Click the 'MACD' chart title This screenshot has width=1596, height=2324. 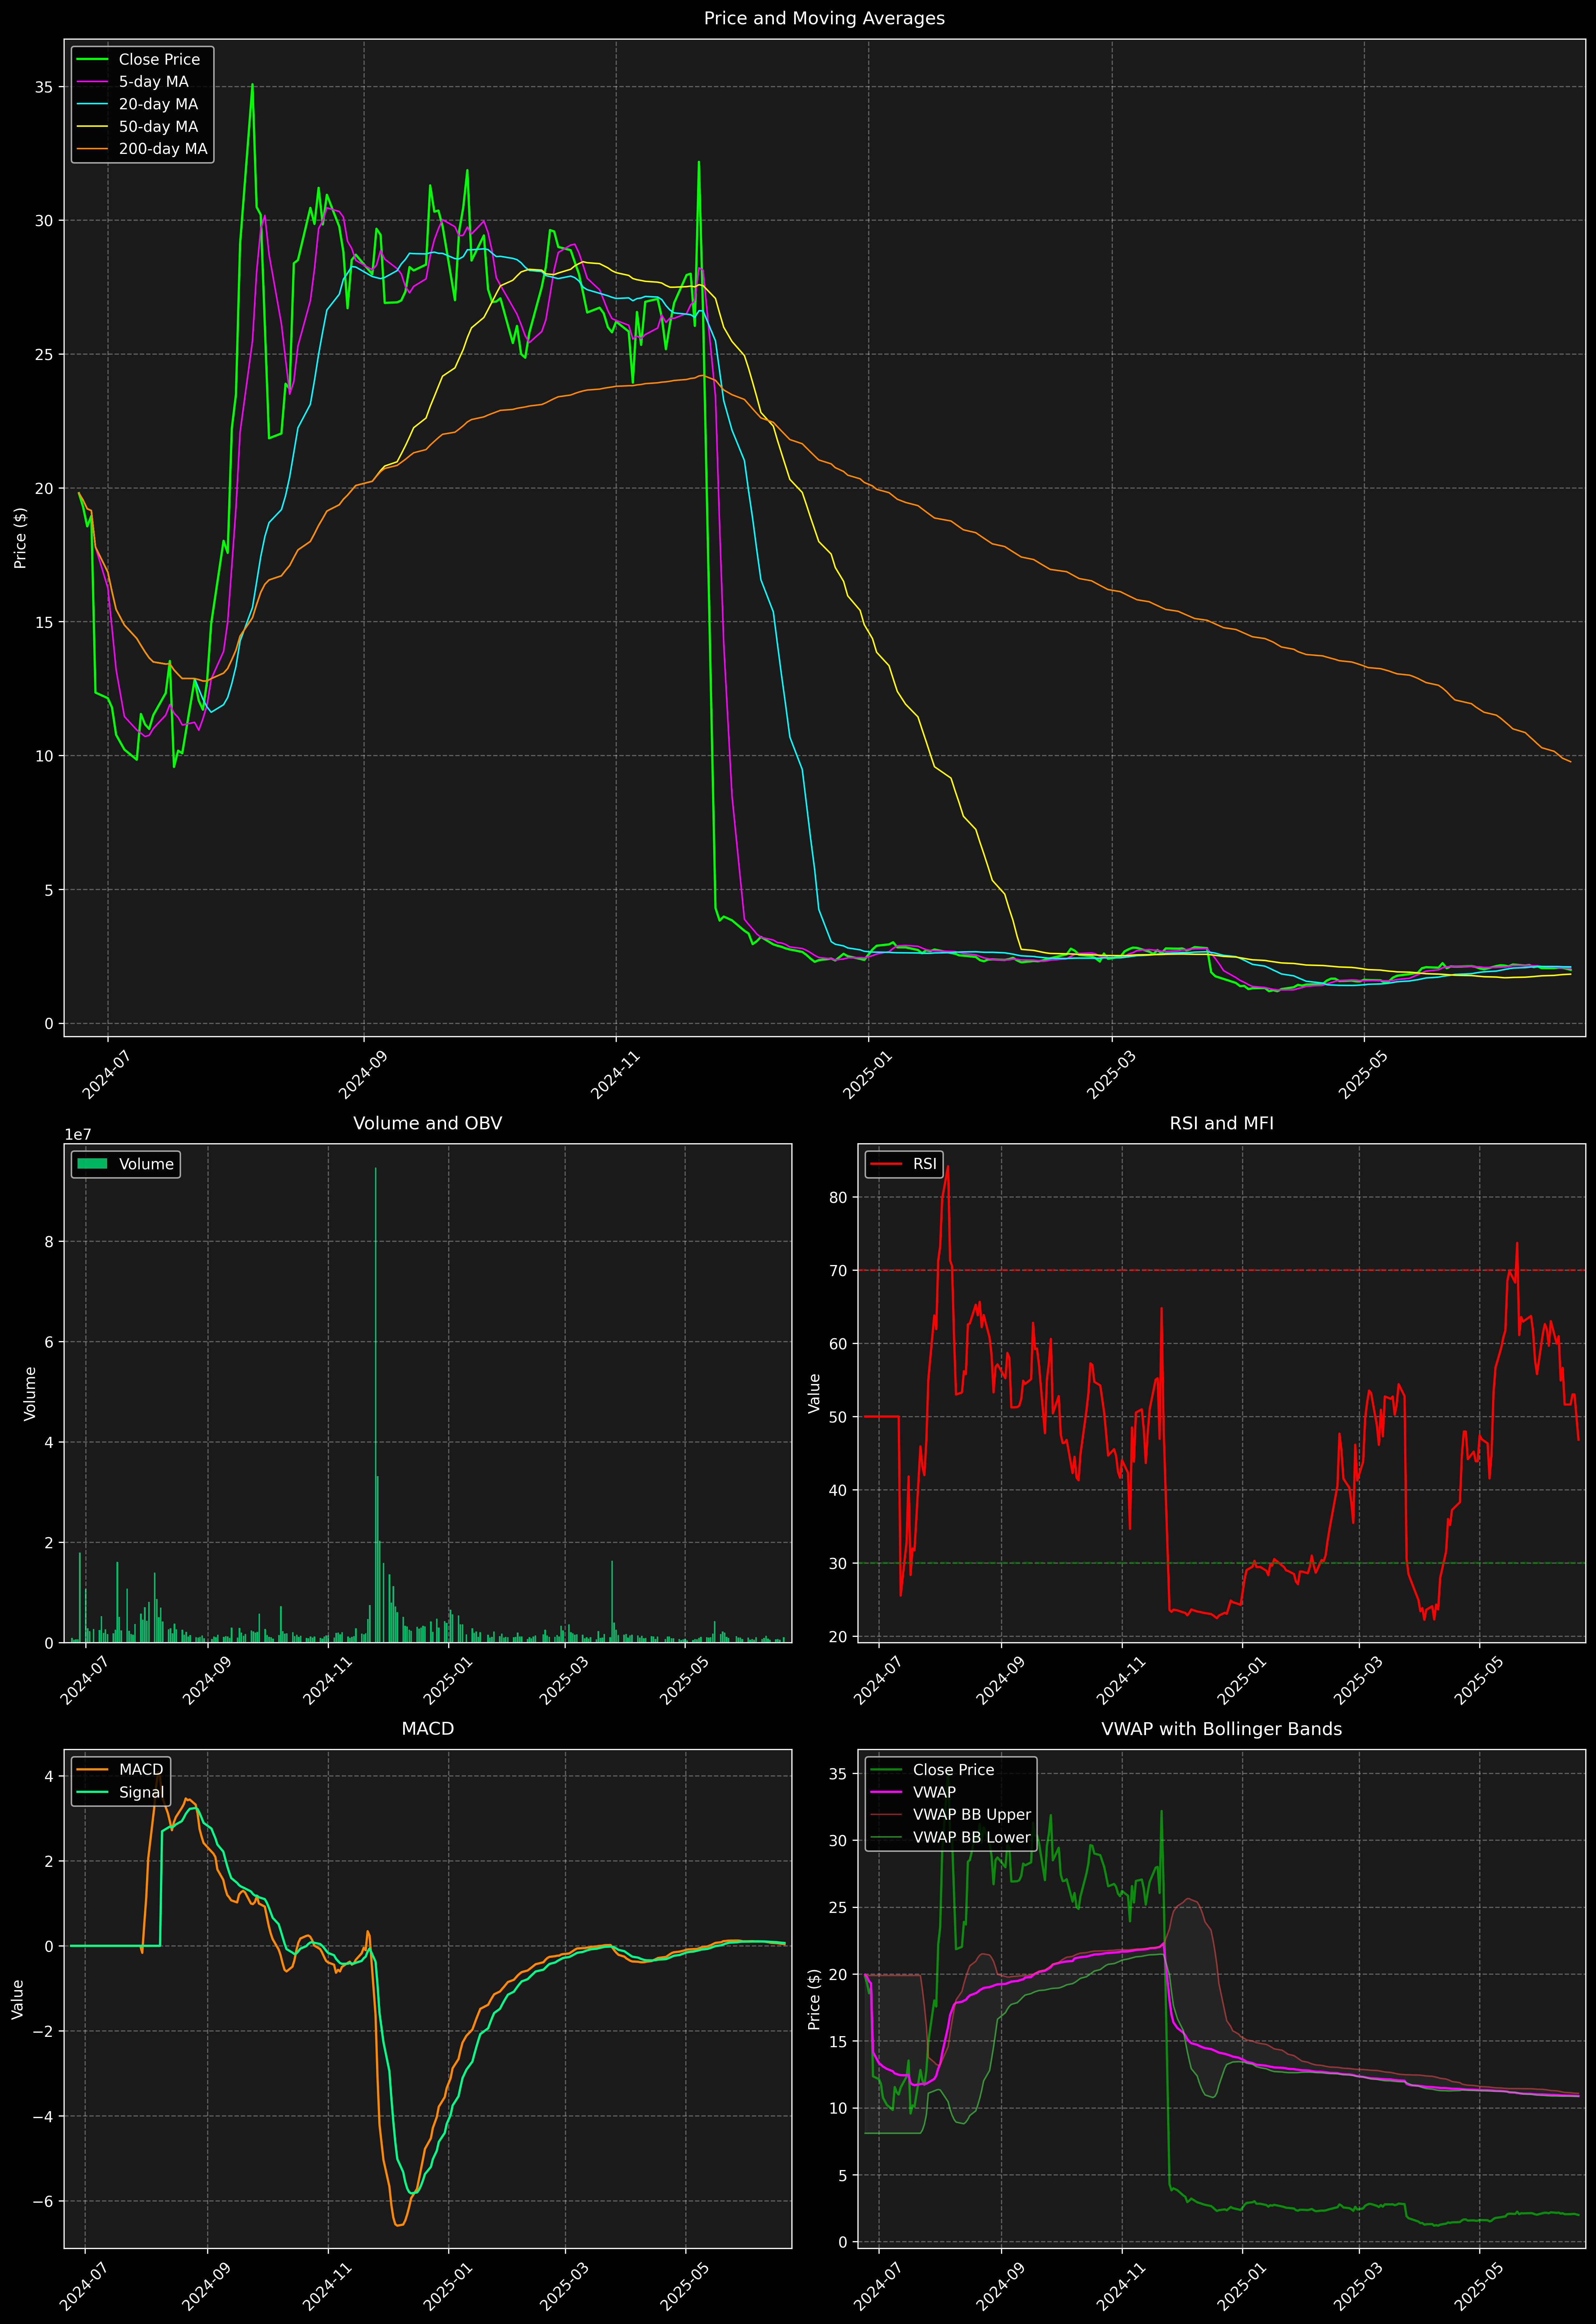click(x=427, y=1729)
